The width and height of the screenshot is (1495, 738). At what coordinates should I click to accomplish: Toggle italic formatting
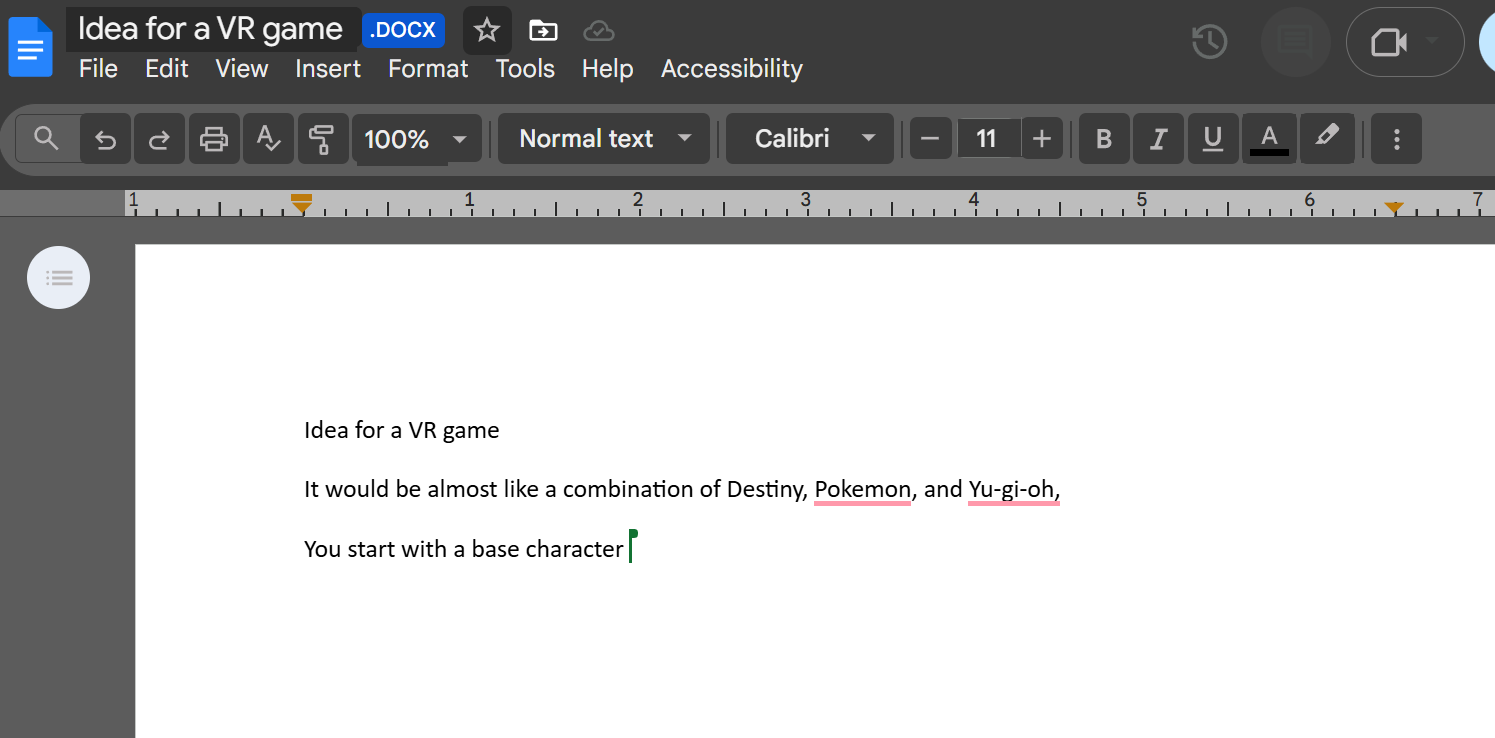coord(1158,139)
